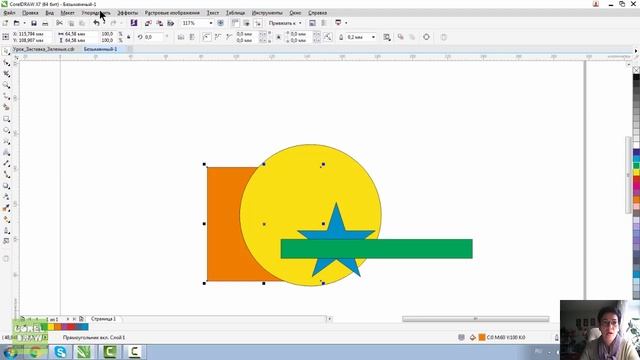Viewport: 640px width, 360px height.
Task: Pick the green swatch in color palette
Action: (636, 165)
